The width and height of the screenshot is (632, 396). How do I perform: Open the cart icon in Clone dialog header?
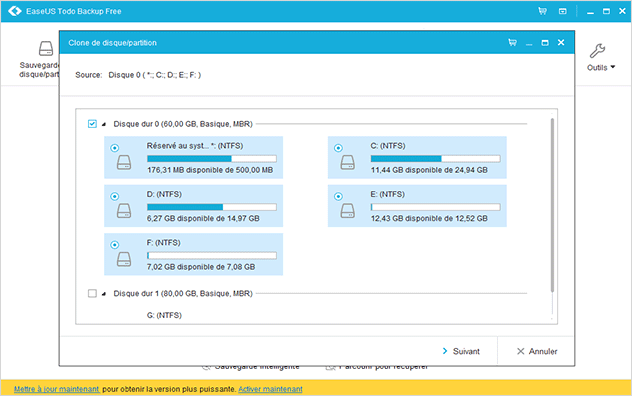(512, 42)
